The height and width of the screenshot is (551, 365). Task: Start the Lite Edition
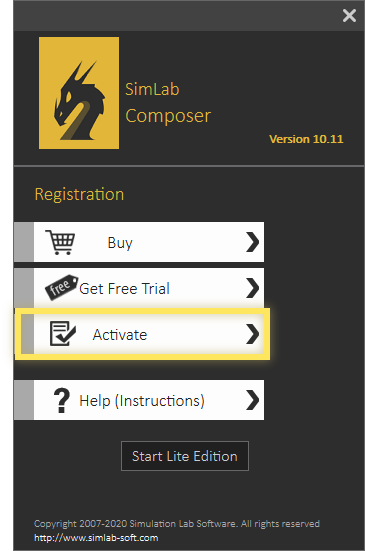(185, 456)
